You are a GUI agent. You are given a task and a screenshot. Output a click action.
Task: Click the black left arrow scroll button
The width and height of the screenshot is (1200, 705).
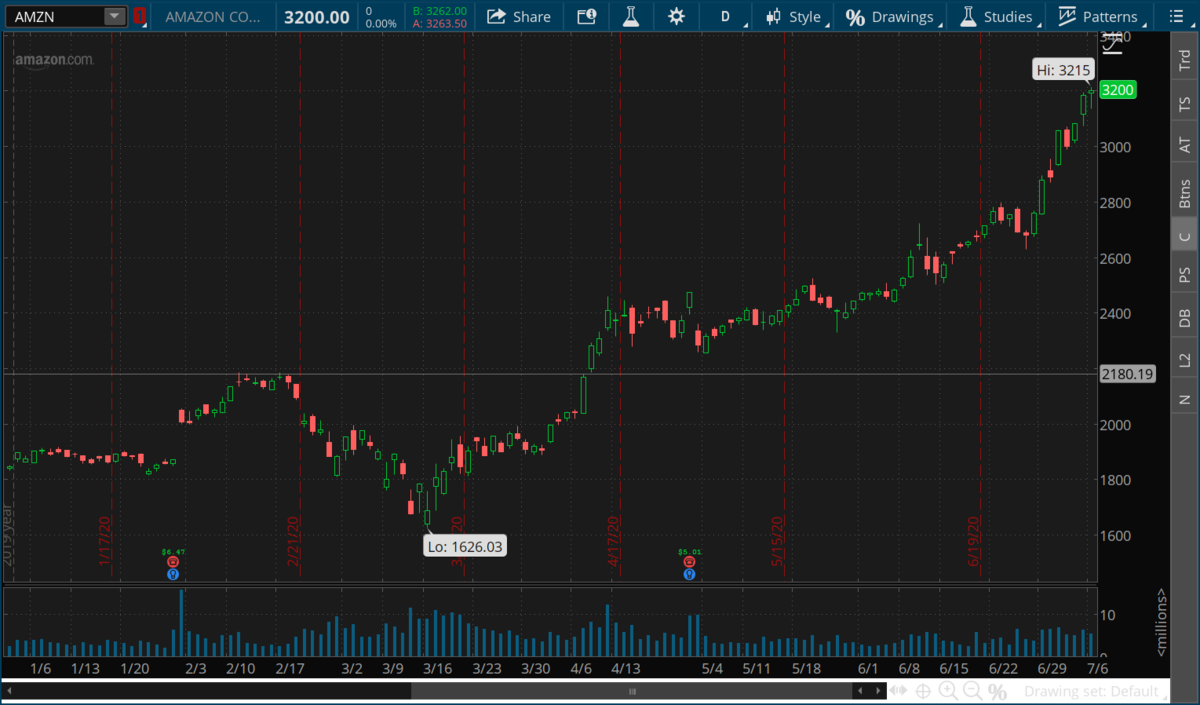859,691
